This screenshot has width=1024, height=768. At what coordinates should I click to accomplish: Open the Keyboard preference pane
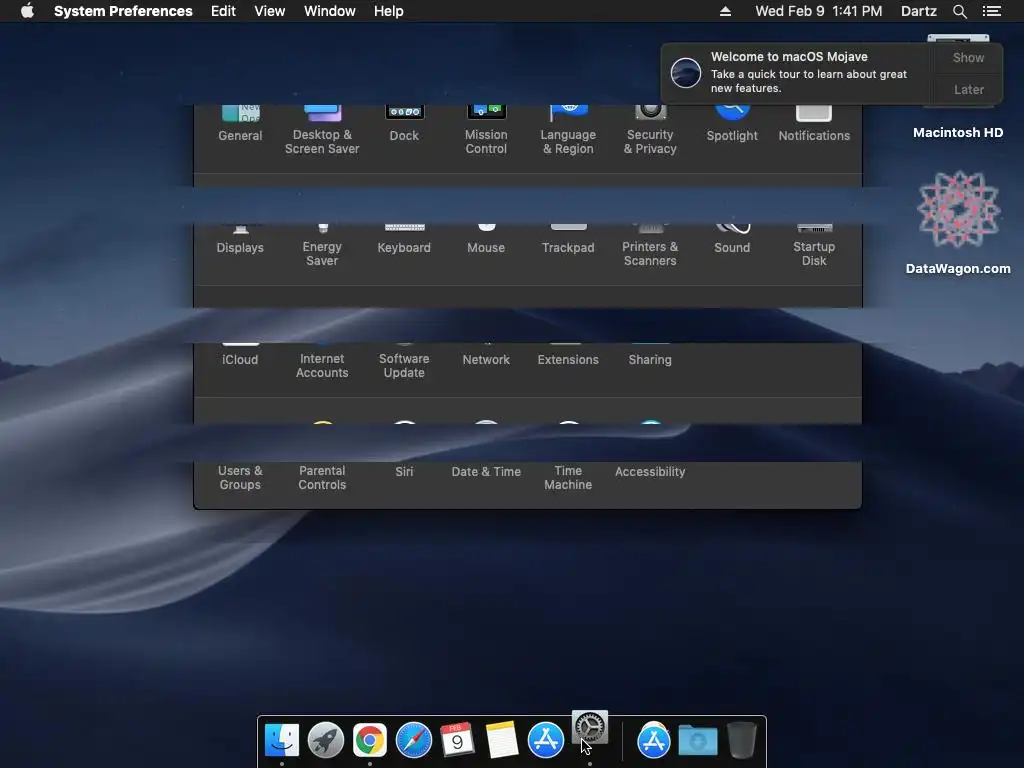(404, 240)
